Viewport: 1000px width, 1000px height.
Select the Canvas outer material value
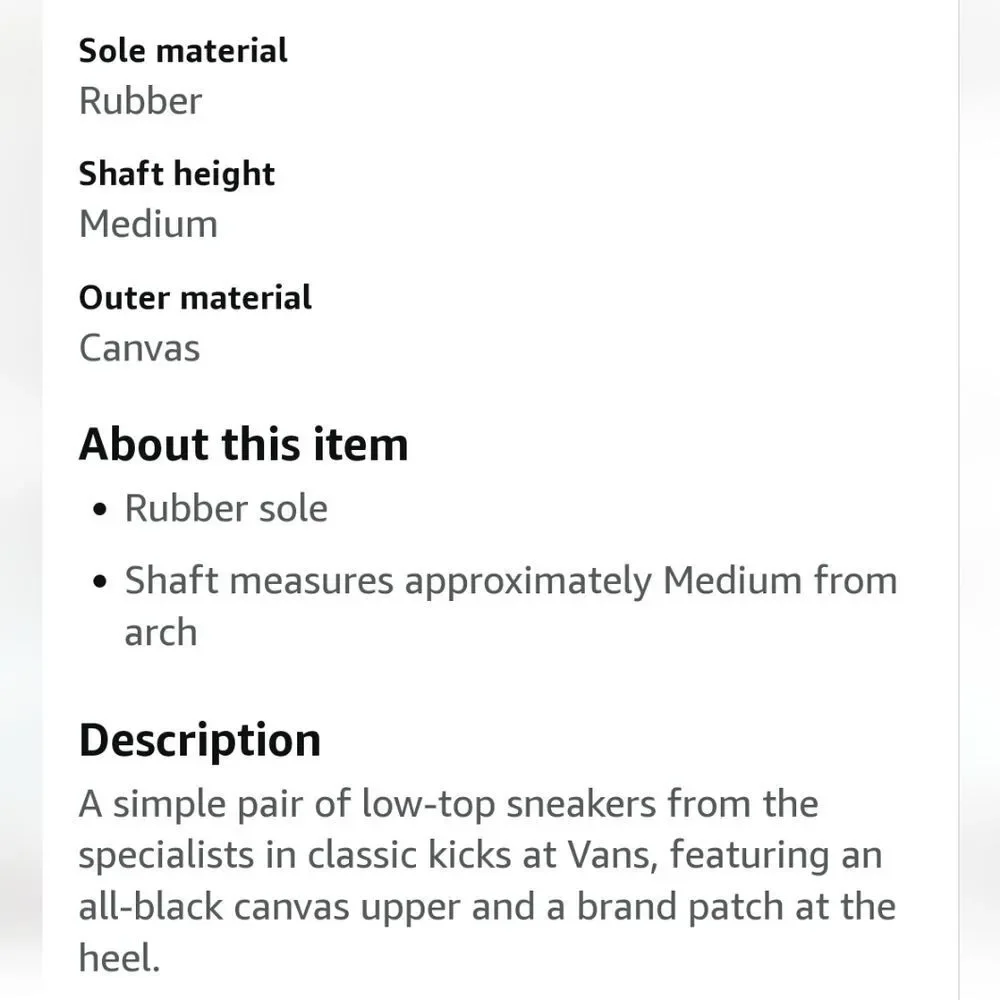click(140, 348)
